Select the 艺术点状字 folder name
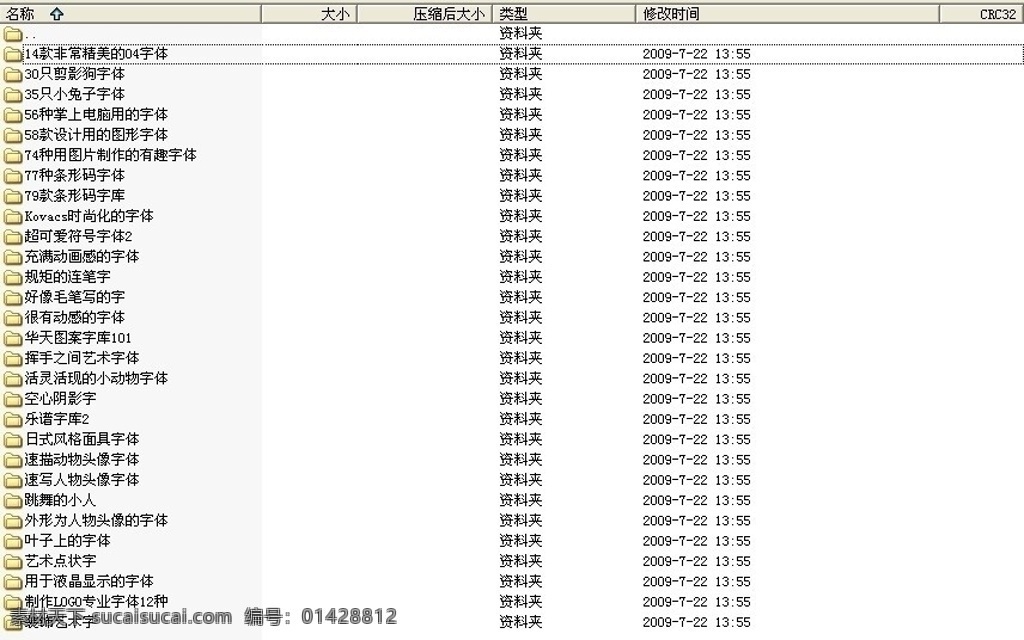Viewport: 1024px width, 640px height. click(60, 561)
